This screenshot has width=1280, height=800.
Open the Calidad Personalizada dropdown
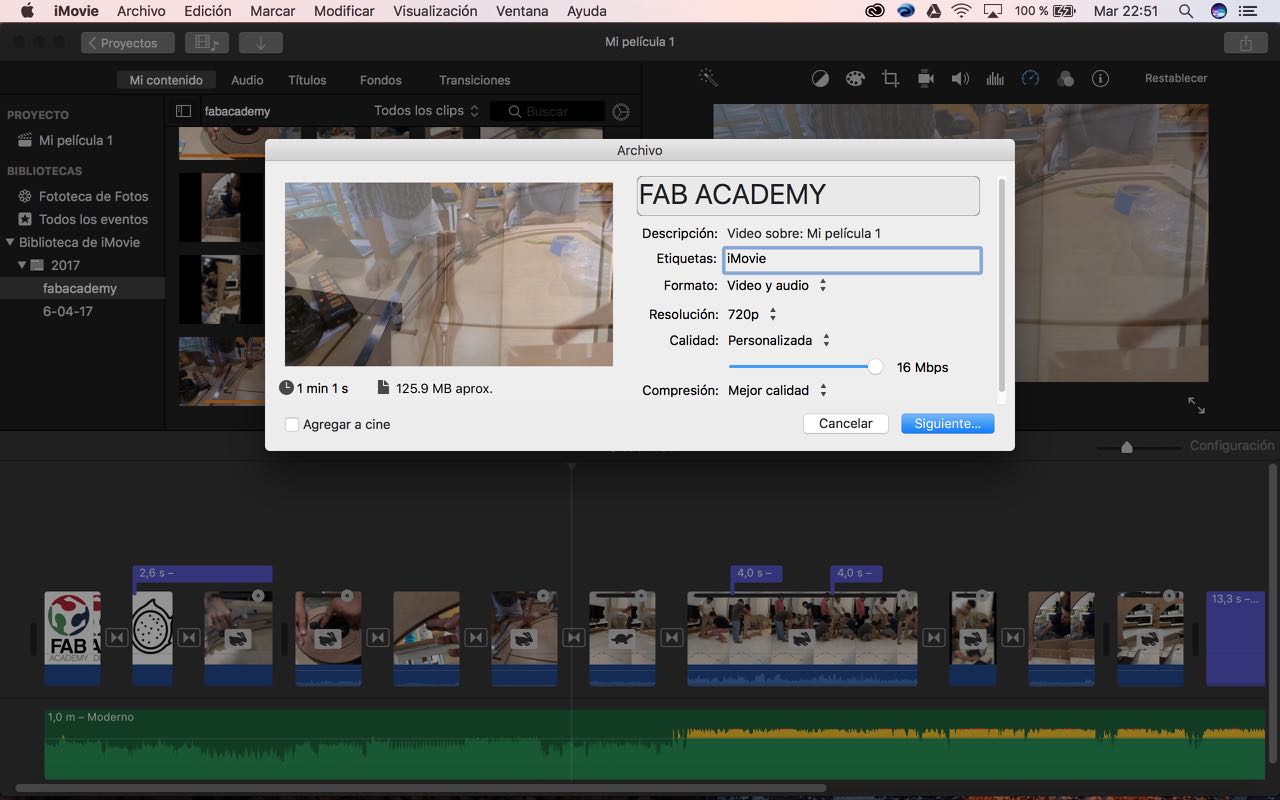coord(779,340)
